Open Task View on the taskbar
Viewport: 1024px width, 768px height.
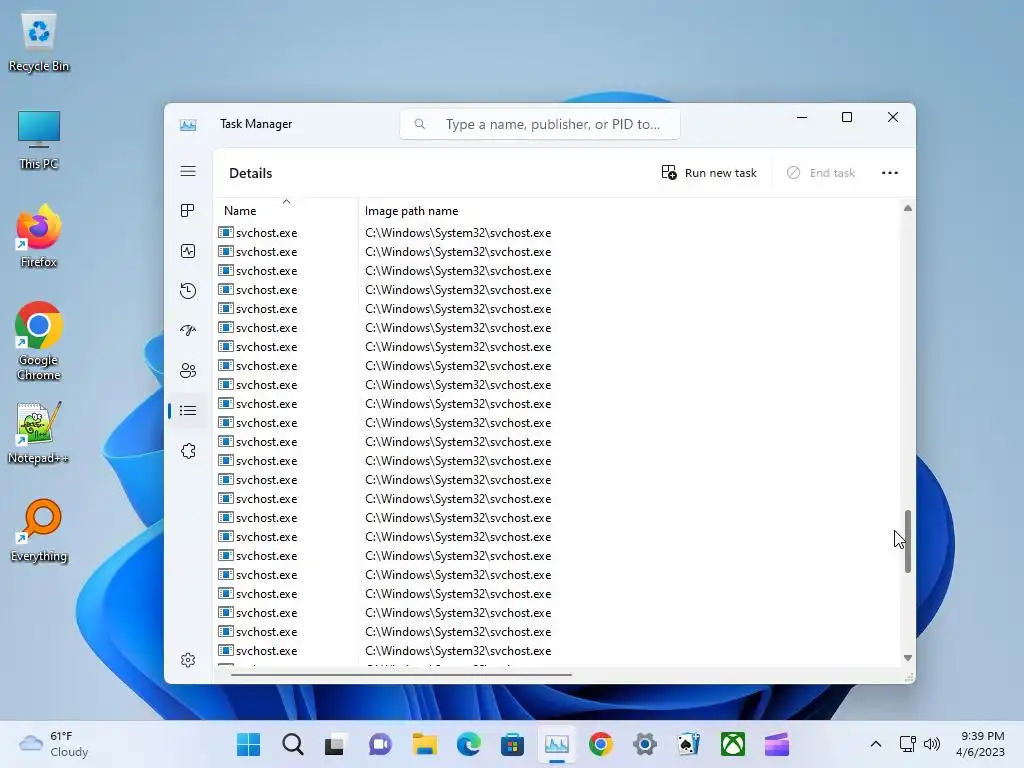pyautogui.click(x=336, y=744)
